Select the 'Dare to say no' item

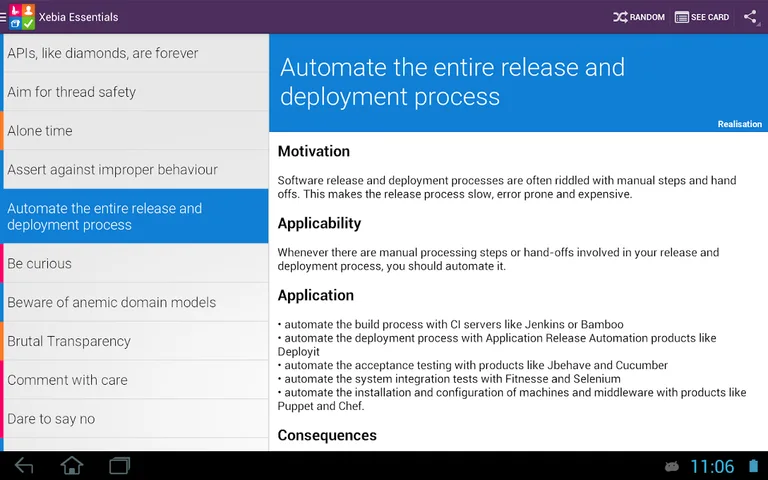click(135, 419)
